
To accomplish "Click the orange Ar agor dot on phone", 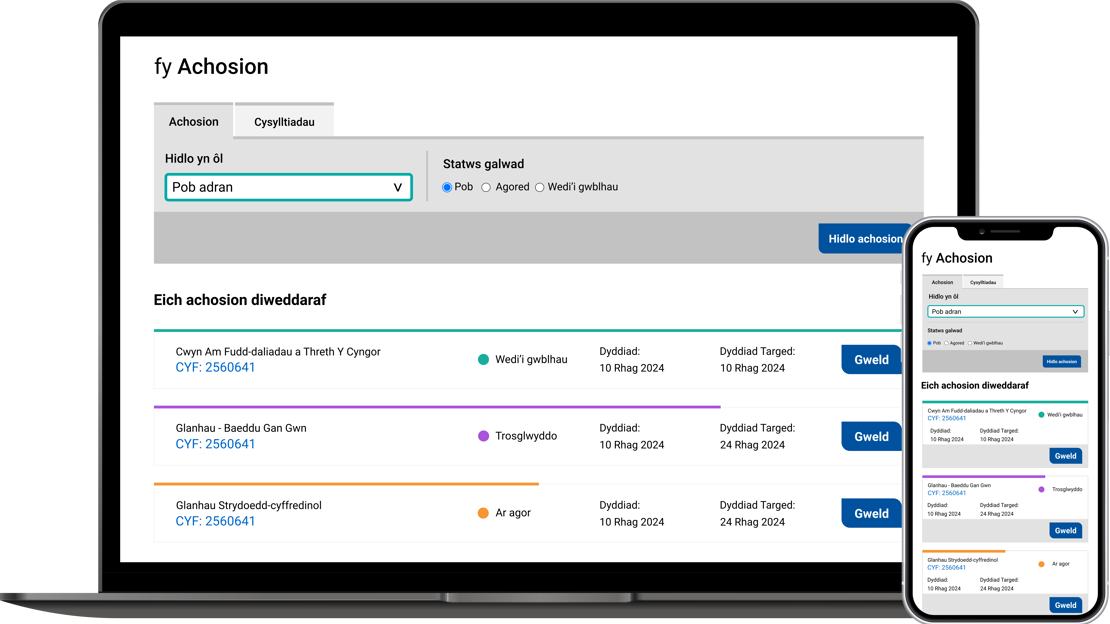I will click(x=1042, y=564).
